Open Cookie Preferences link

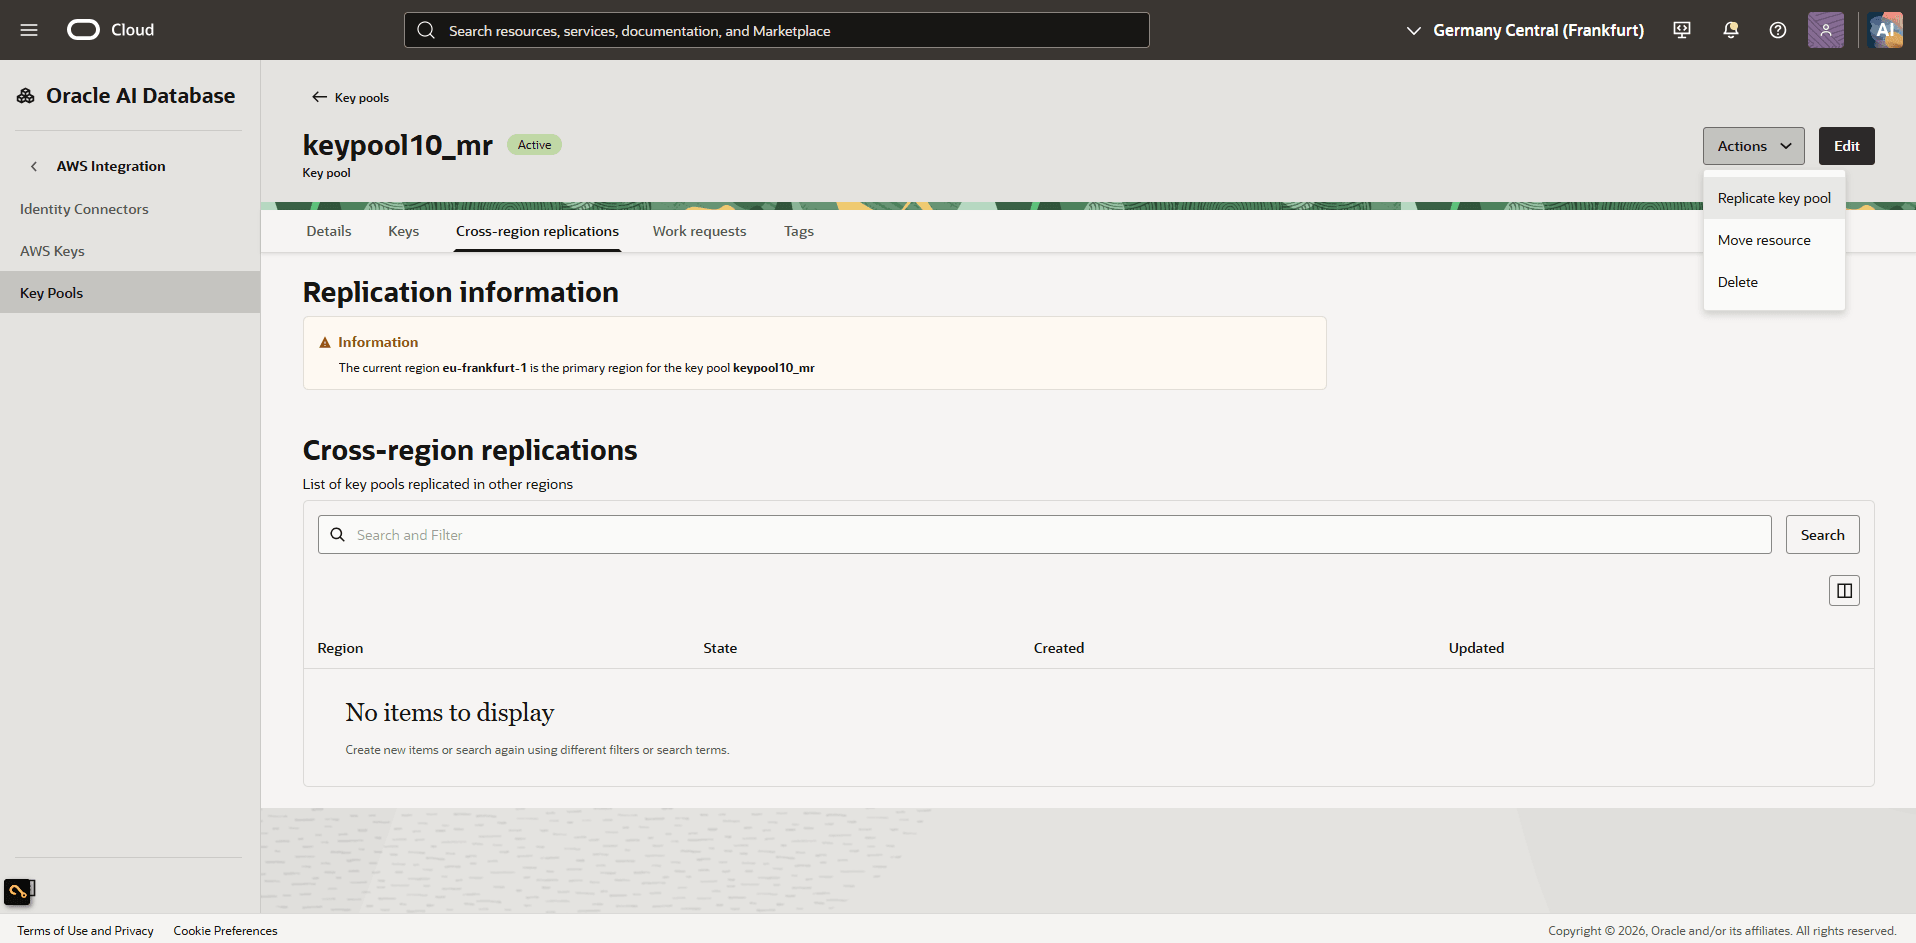click(225, 931)
